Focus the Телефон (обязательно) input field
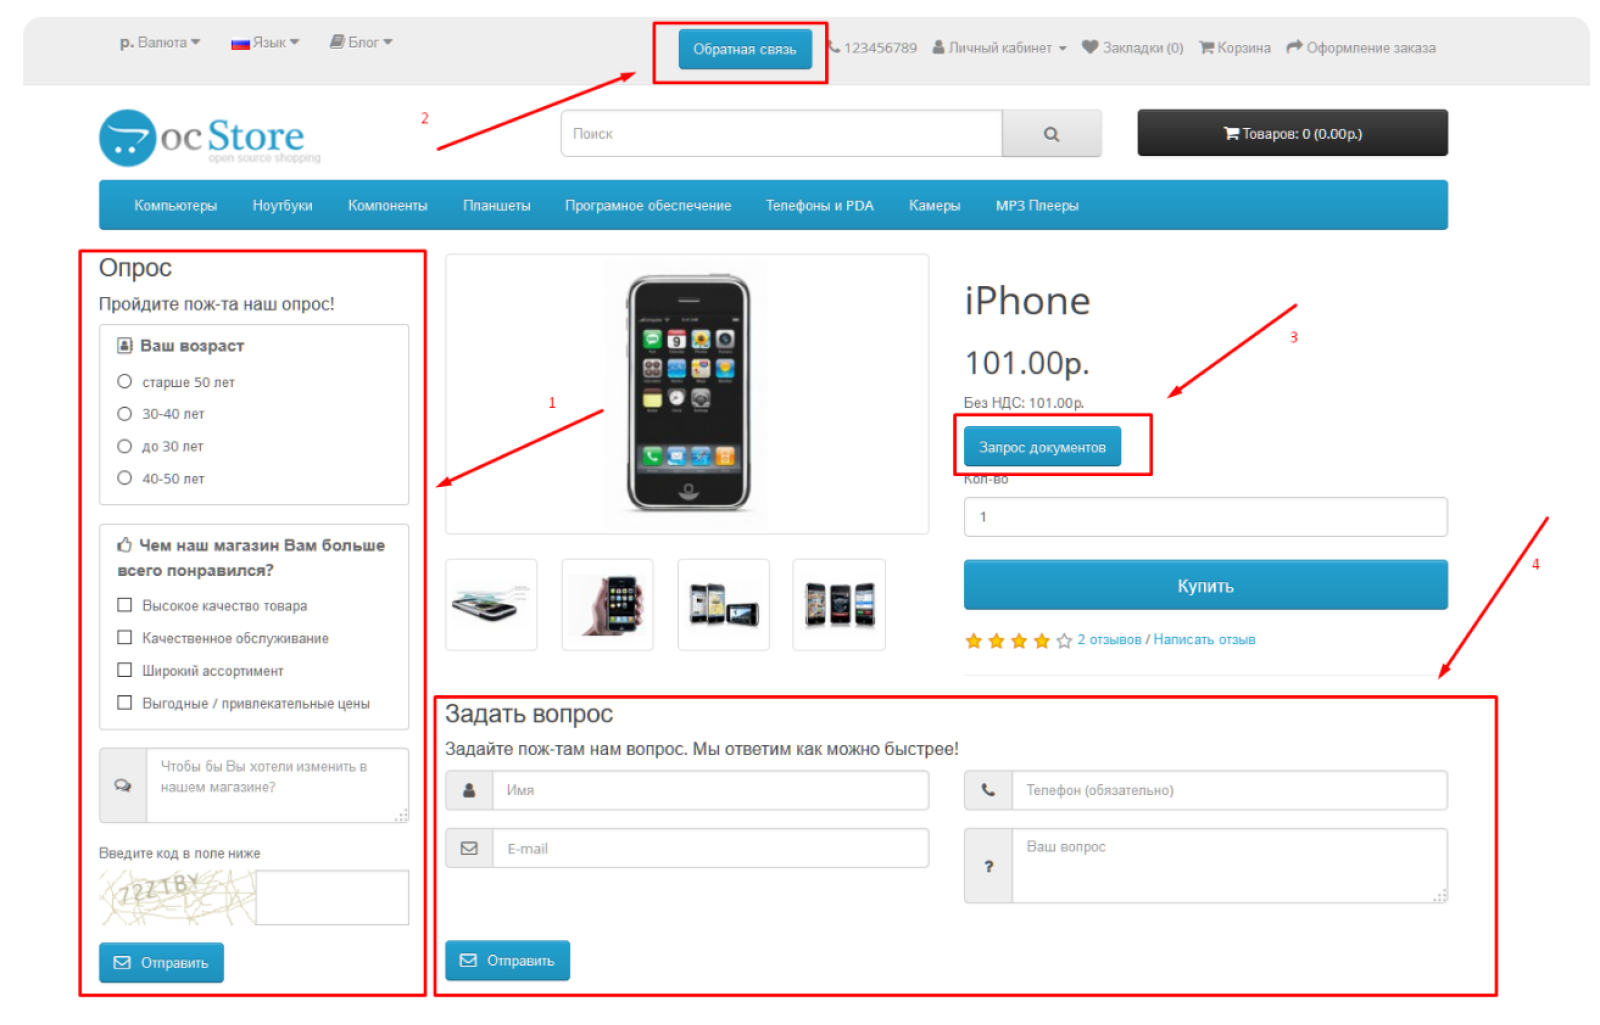This screenshot has height=1025, width=1600. tap(1229, 790)
